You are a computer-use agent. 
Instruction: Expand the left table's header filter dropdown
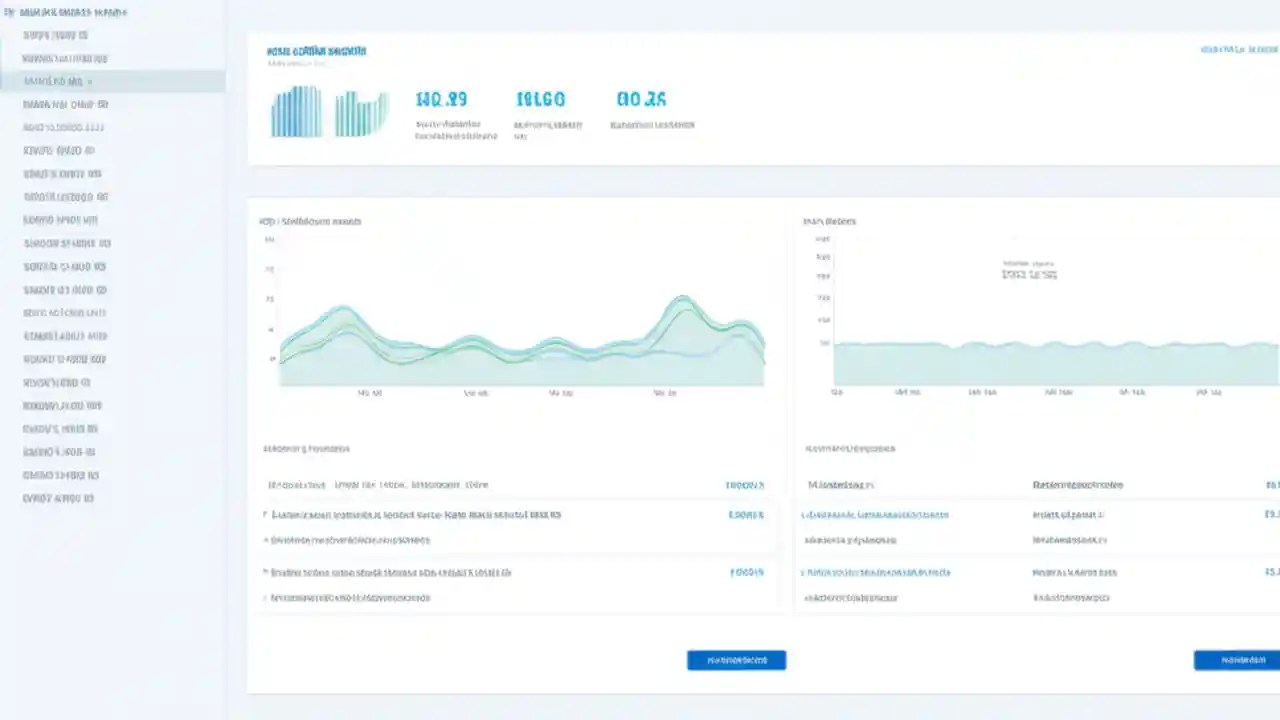click(744, 485)
